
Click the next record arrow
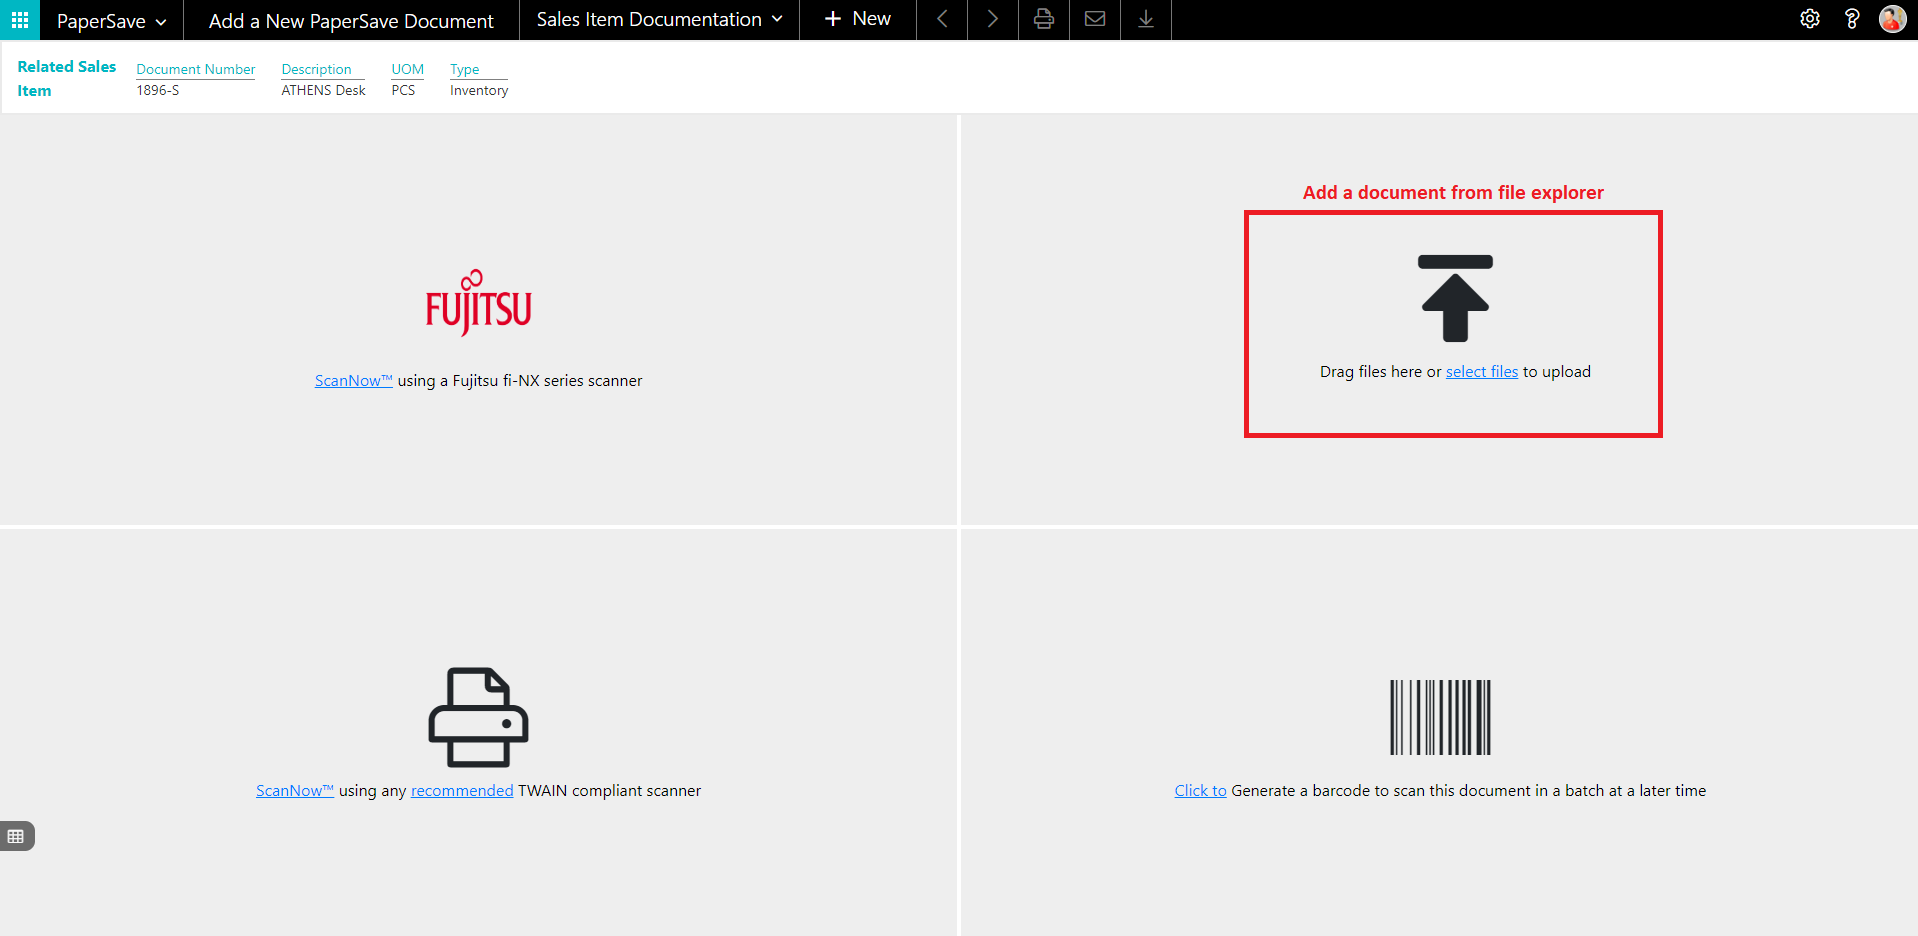point(992,19)
